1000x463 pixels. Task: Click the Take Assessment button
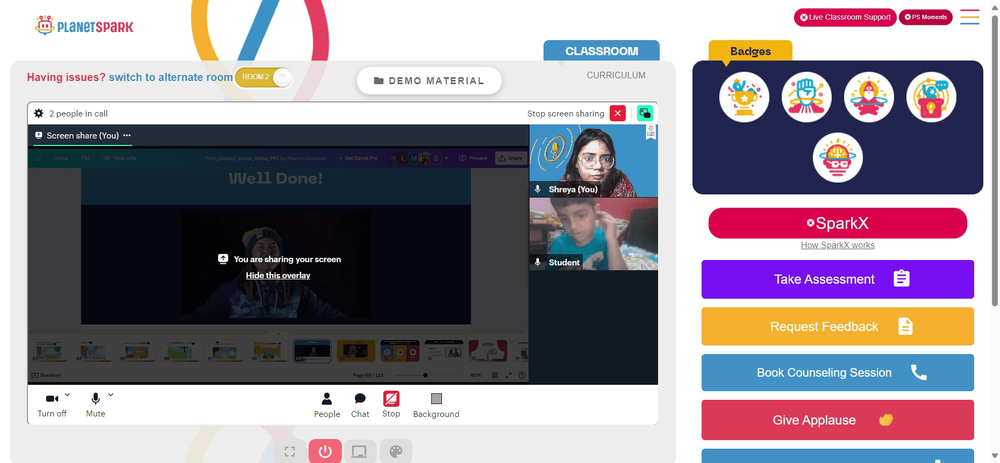[837, 279]
